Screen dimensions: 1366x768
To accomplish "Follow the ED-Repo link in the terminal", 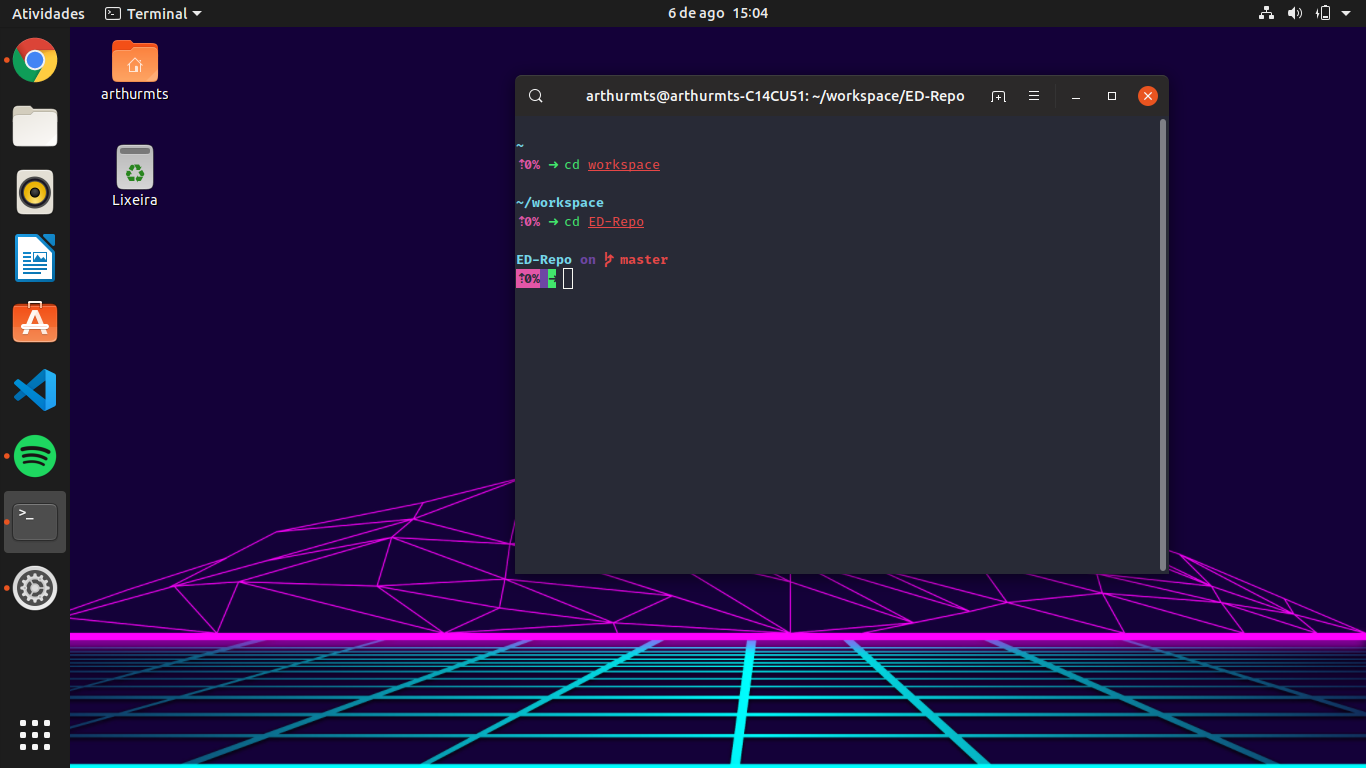I will point(615,221).
